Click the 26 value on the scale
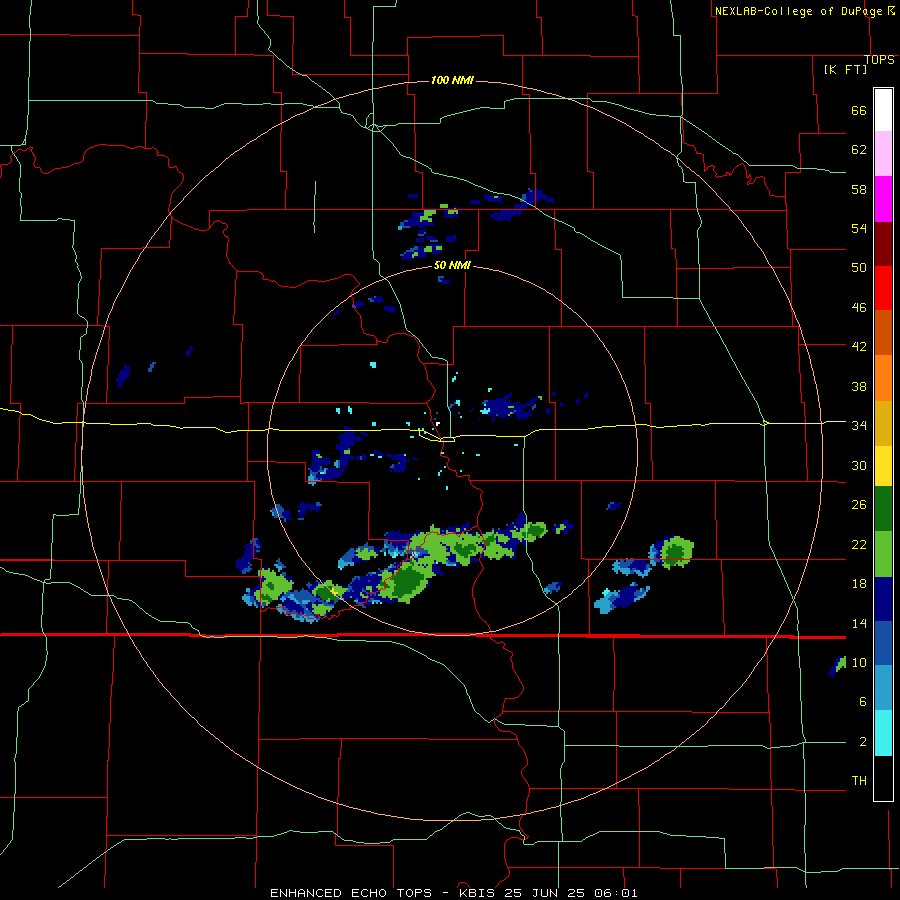 point(859,505)
